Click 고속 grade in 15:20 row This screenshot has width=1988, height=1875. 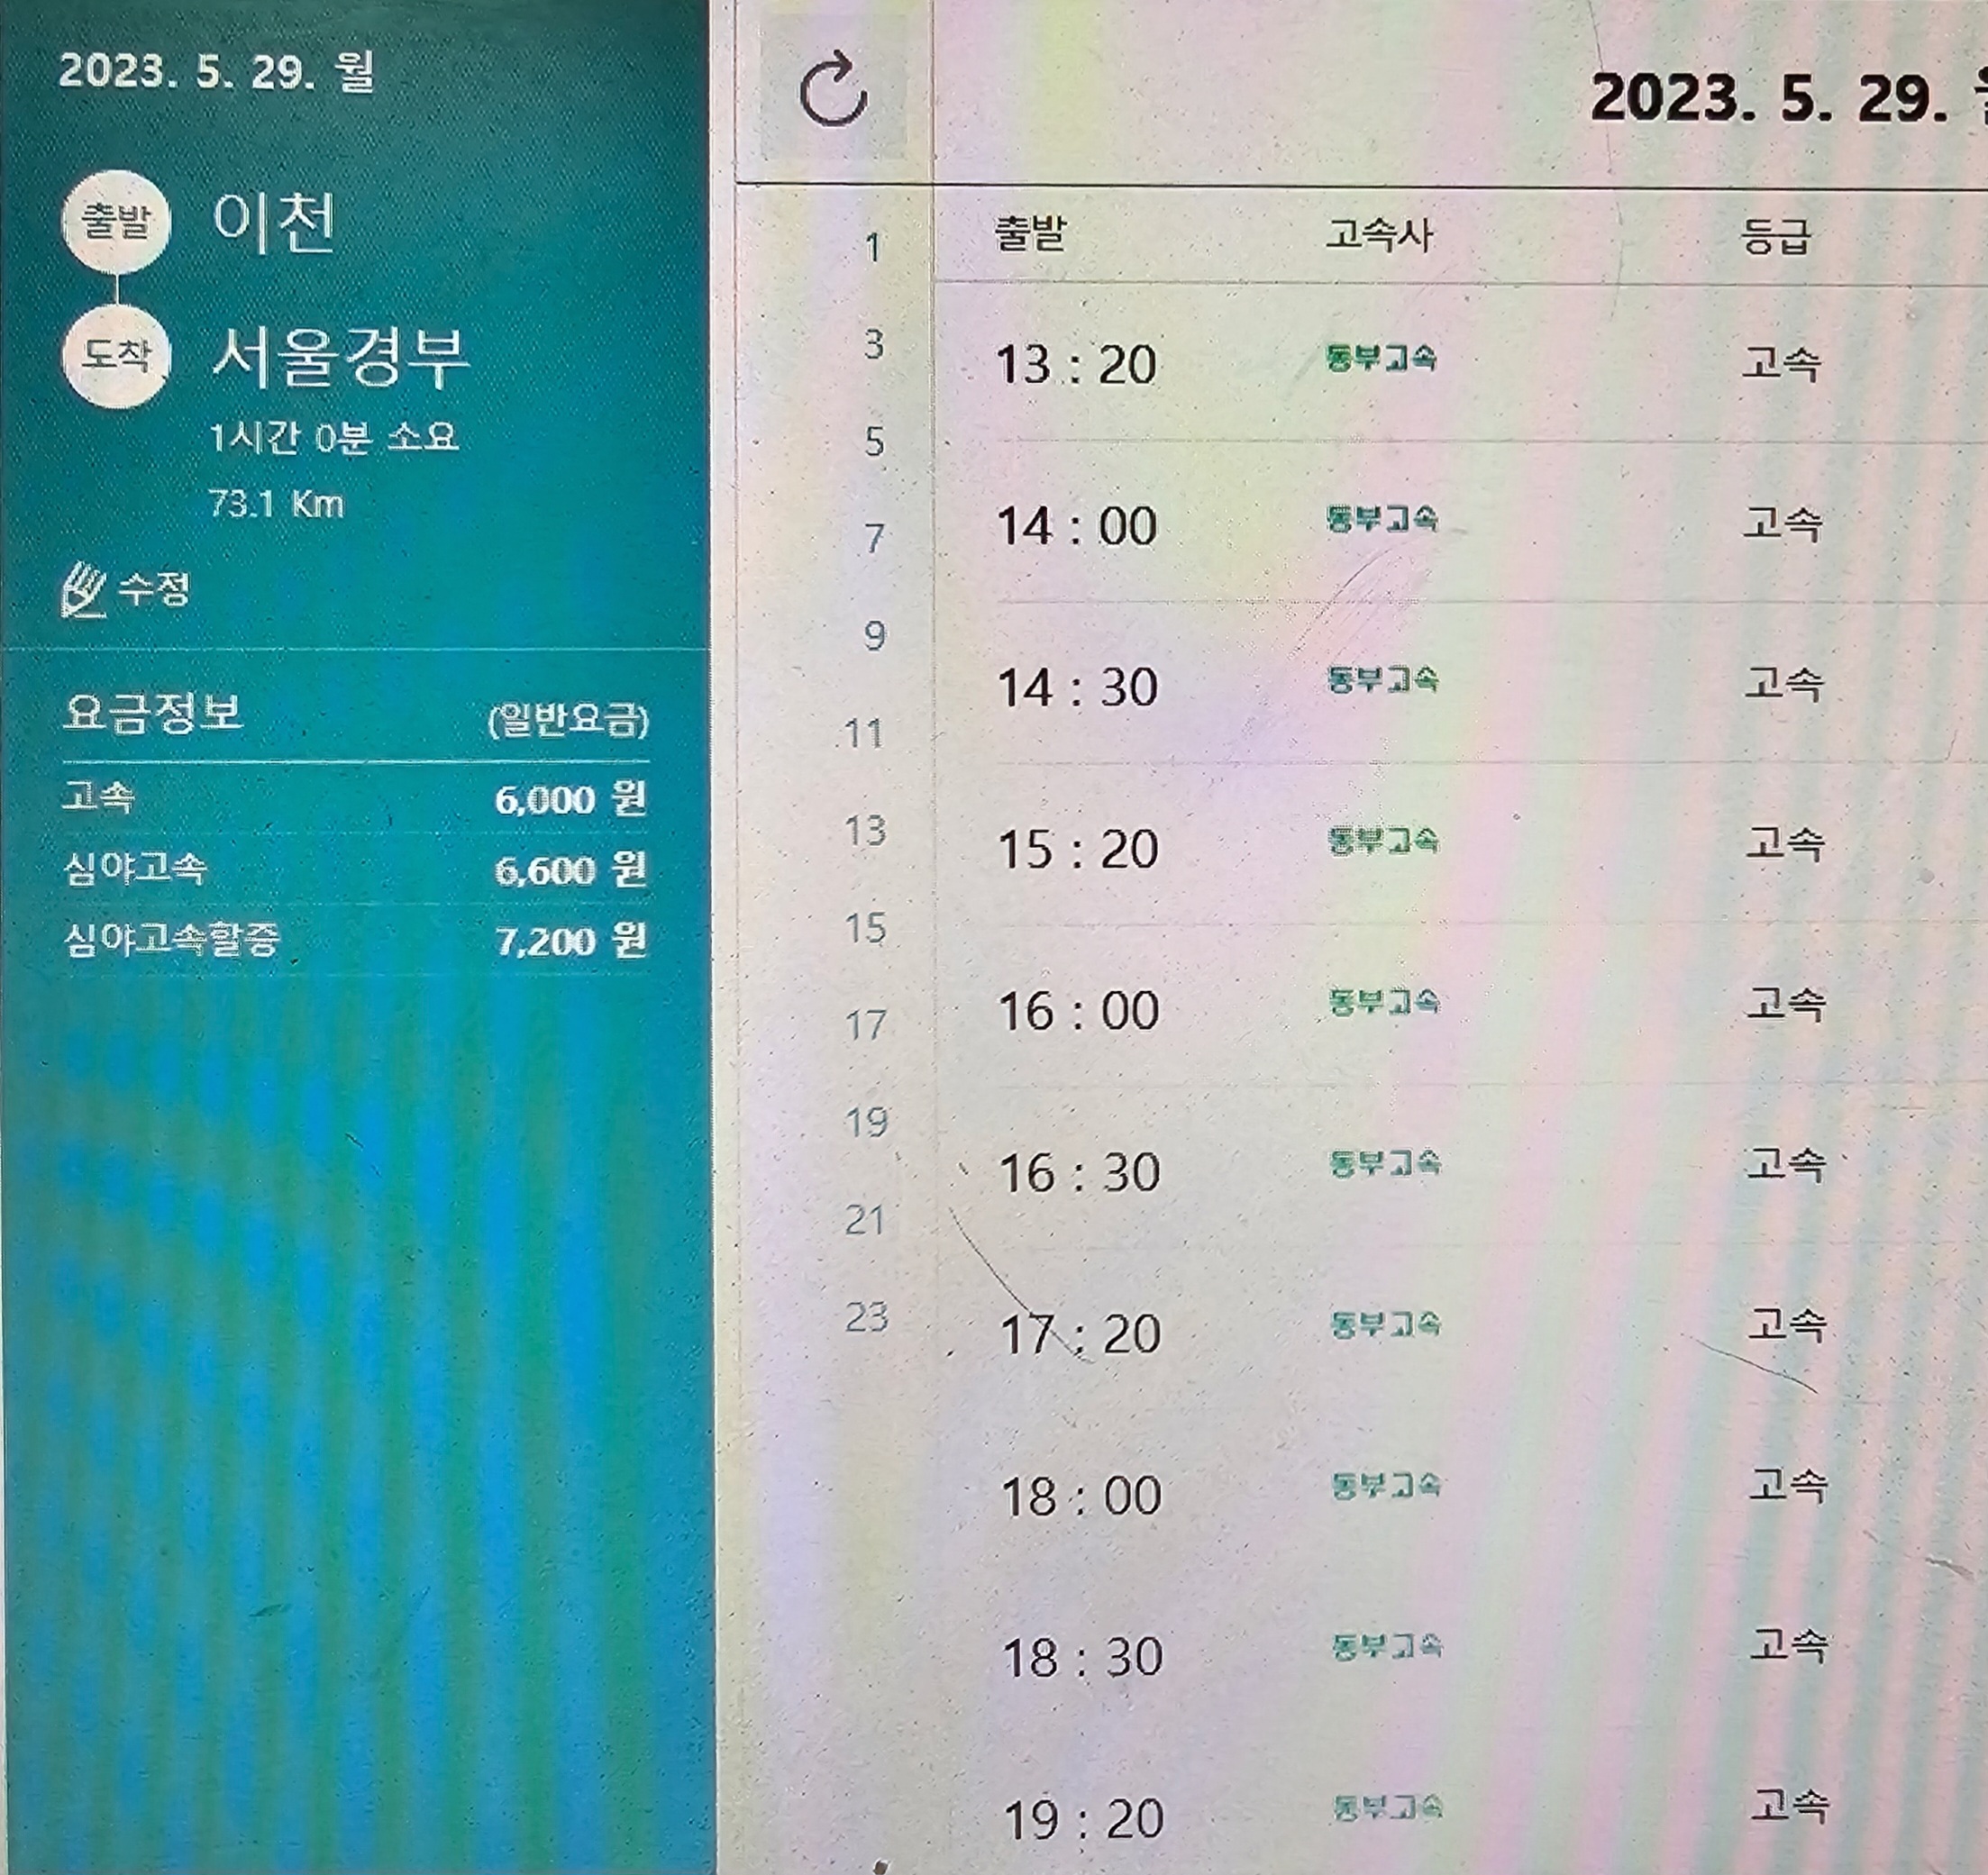coord(1785,845)
